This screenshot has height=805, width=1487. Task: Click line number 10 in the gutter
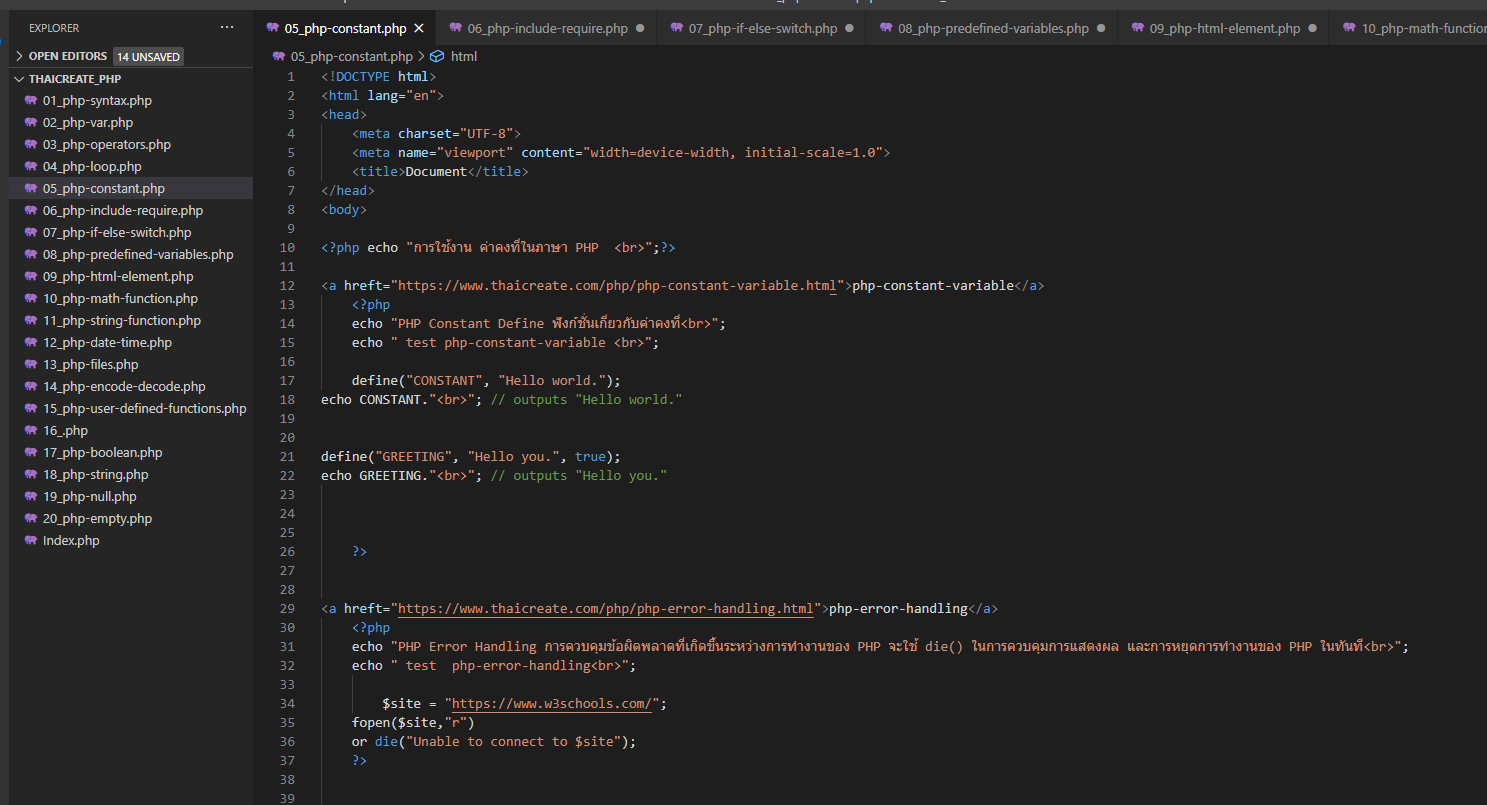[287, 247]
